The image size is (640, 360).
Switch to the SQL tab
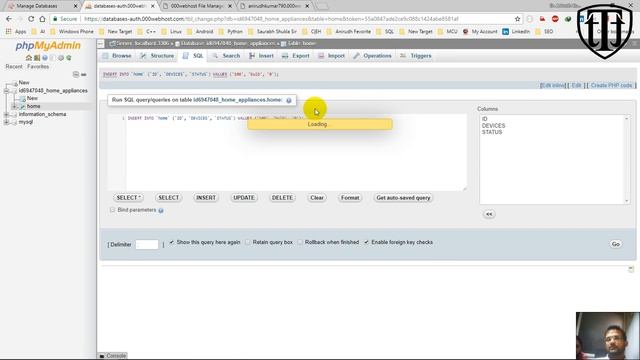coord(193,56)
